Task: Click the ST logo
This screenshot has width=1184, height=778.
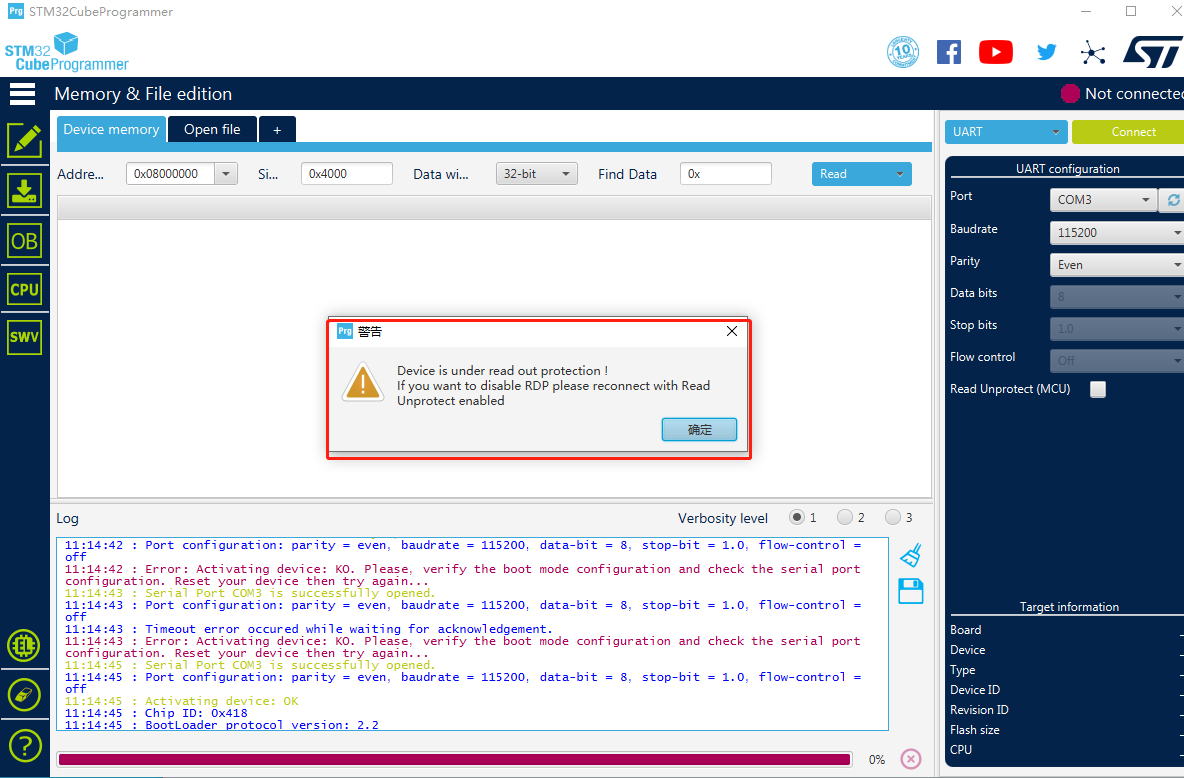Action: [x=1153, y=52]
